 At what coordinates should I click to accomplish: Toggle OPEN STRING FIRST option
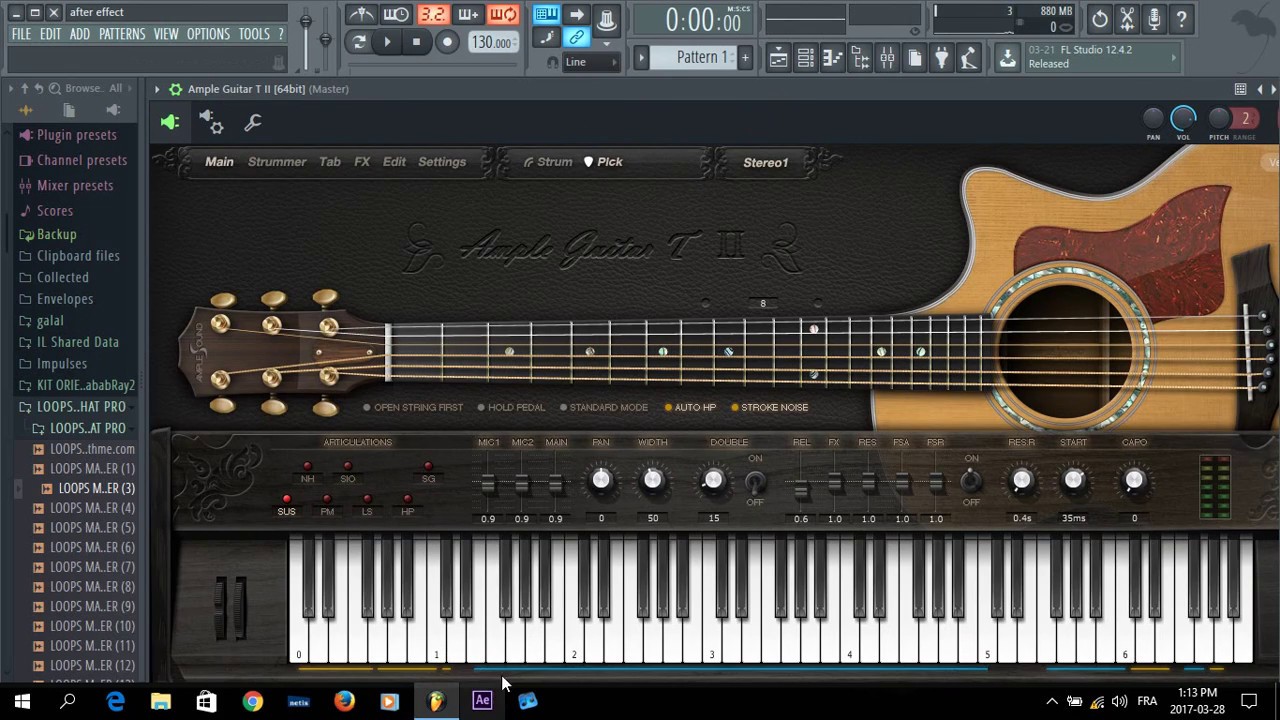[x=413, y=408]
